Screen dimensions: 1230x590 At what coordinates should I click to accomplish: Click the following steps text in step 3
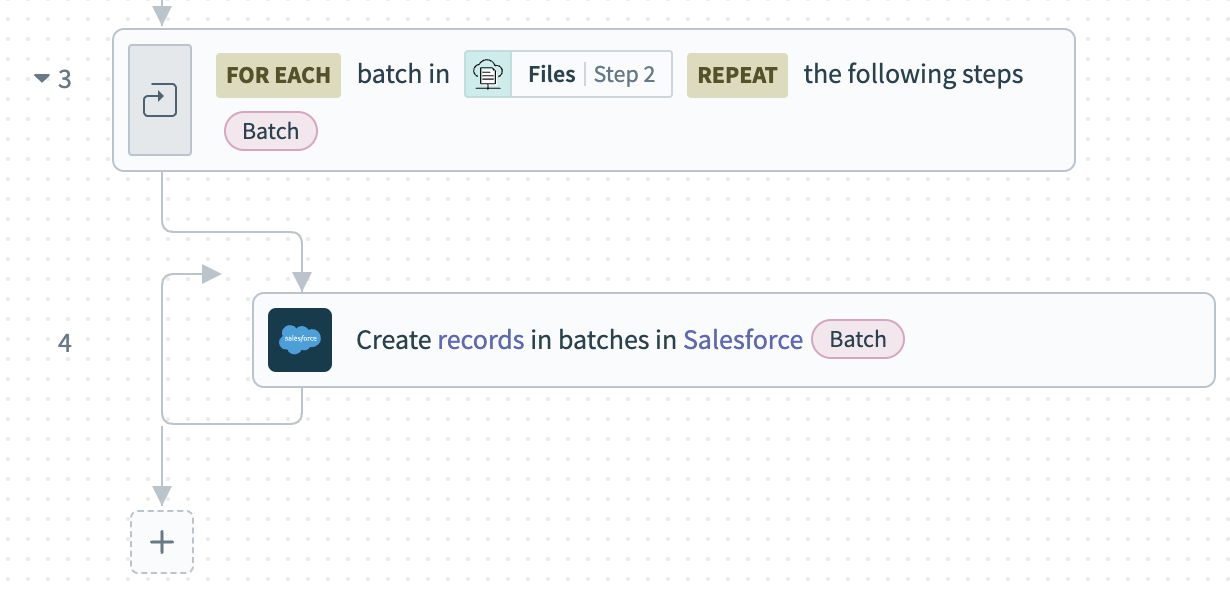913,74
